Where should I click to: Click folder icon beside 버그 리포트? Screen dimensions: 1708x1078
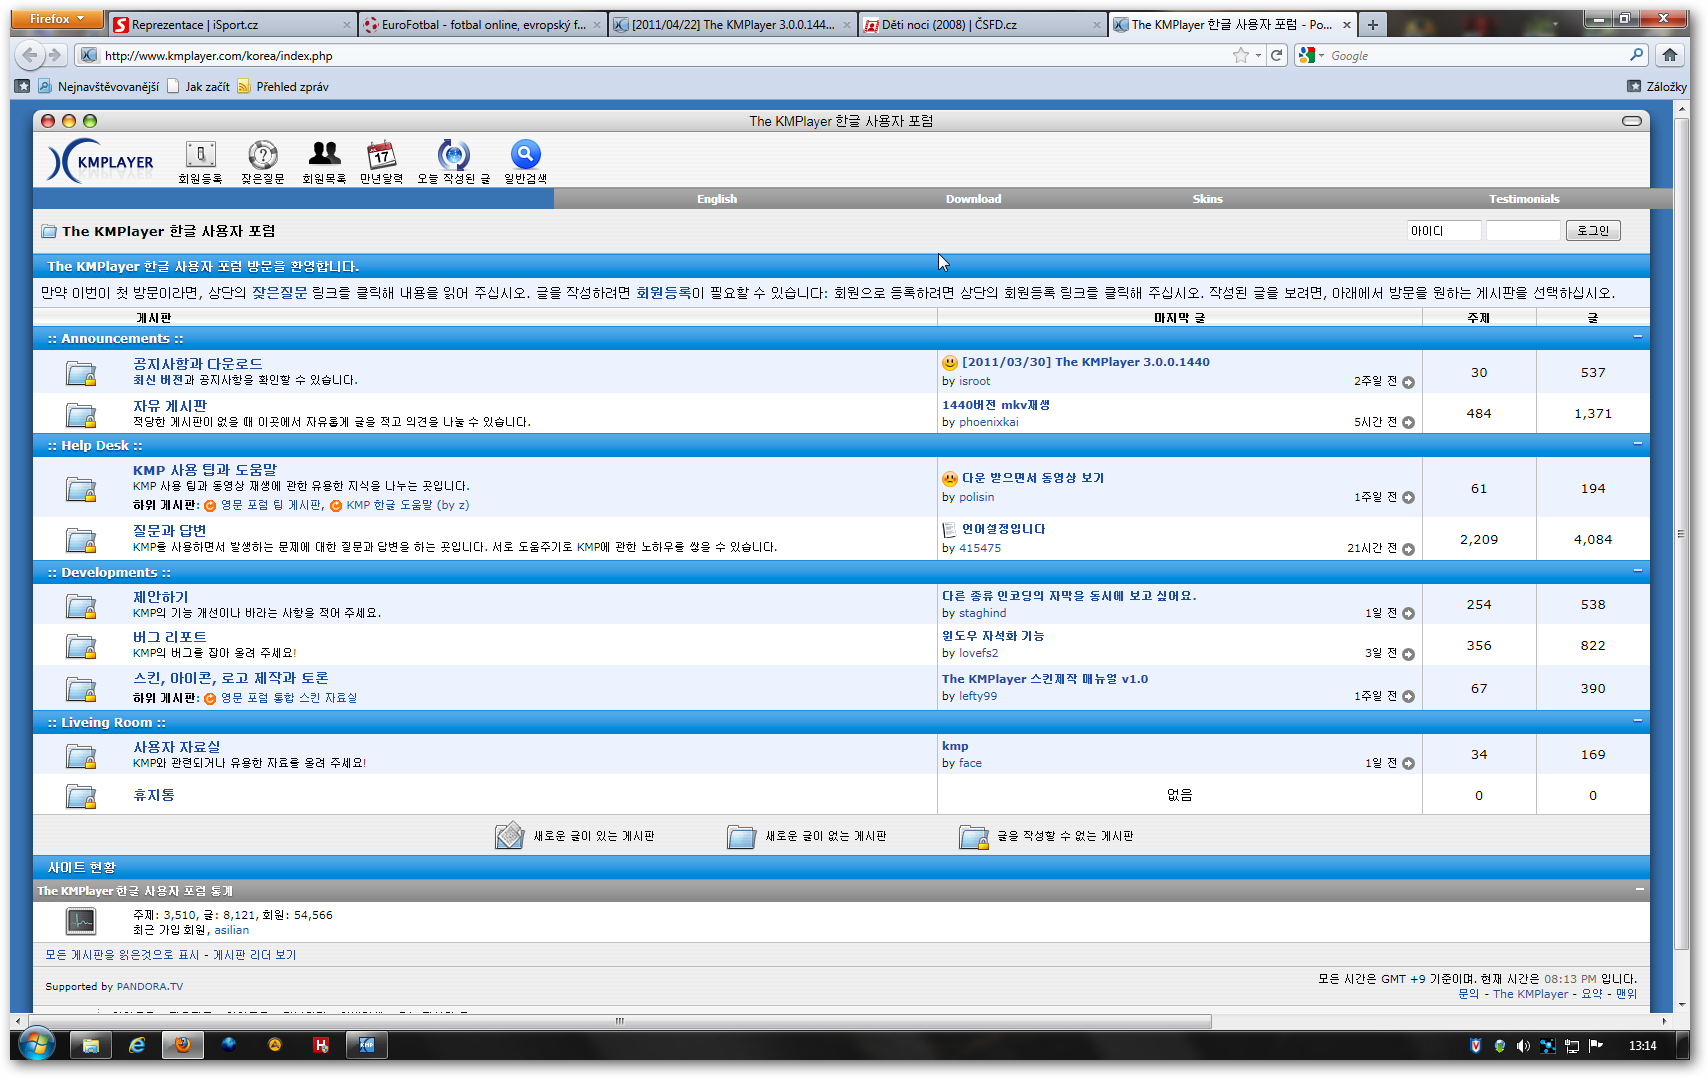[x=81, y=646]
